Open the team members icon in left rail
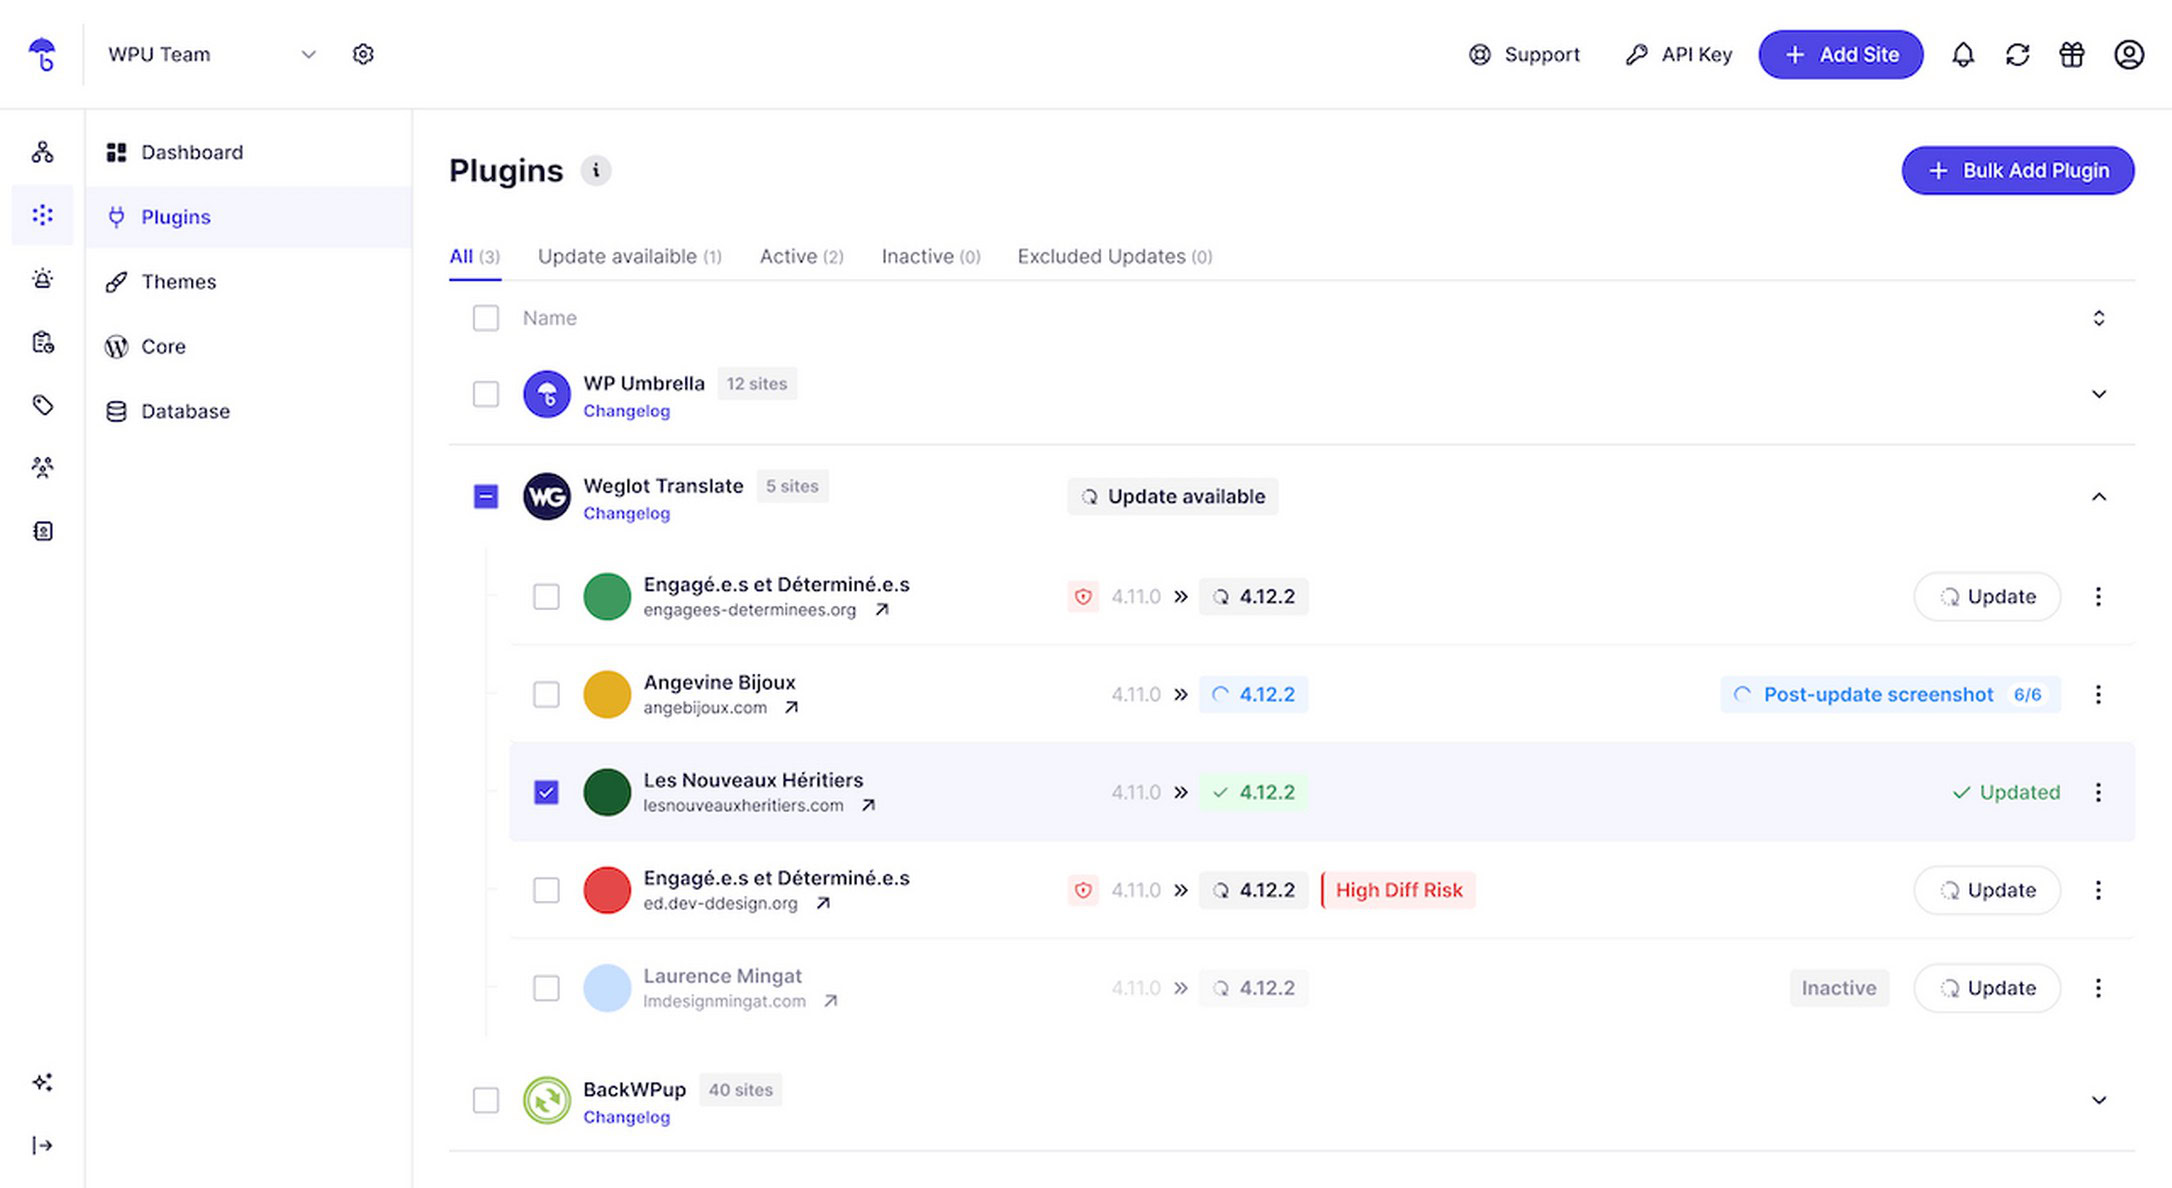 [42, 467]
